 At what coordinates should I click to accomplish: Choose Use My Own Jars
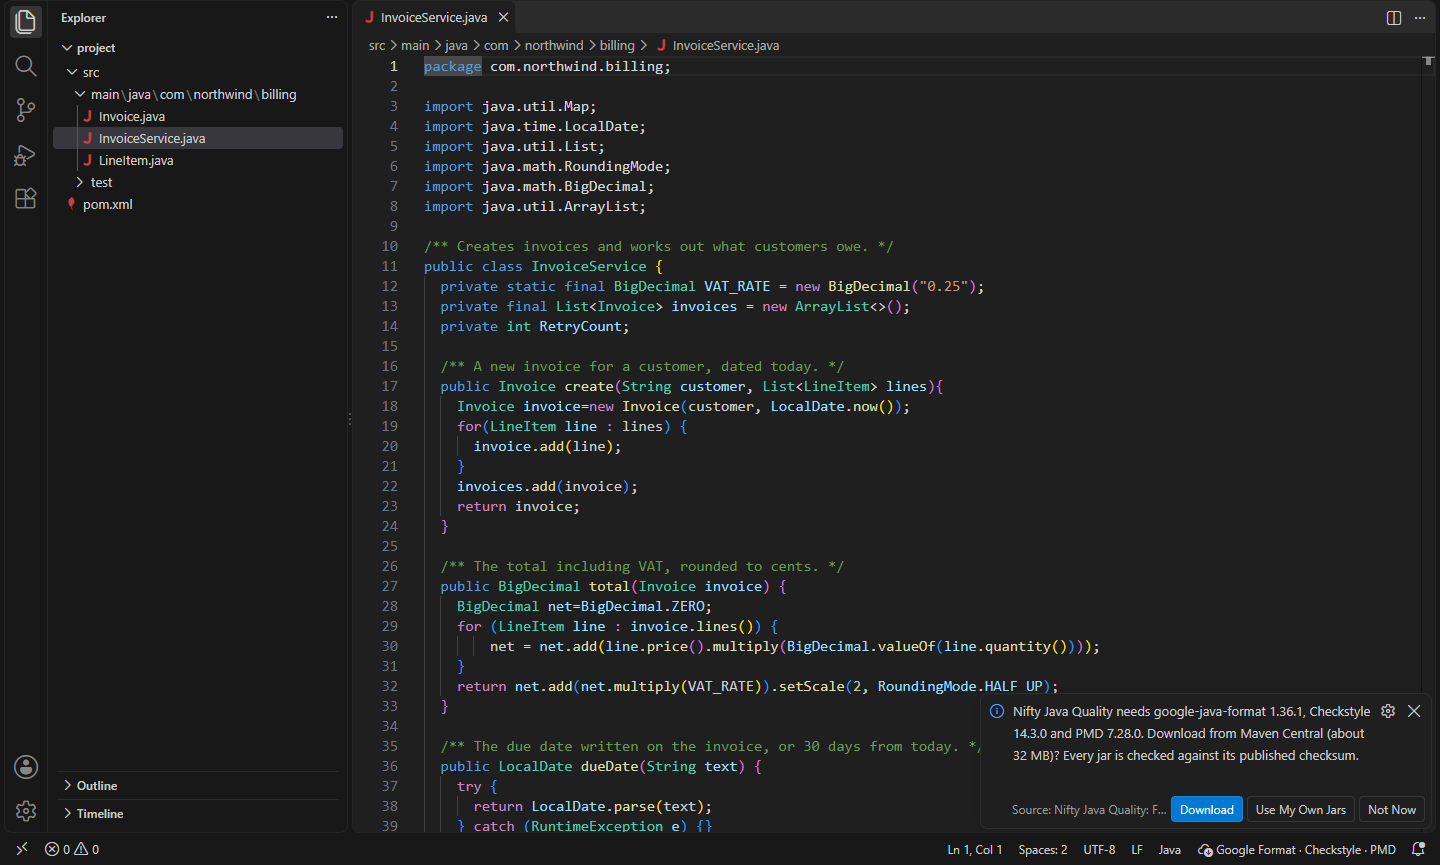click(x=1301, y=810)
